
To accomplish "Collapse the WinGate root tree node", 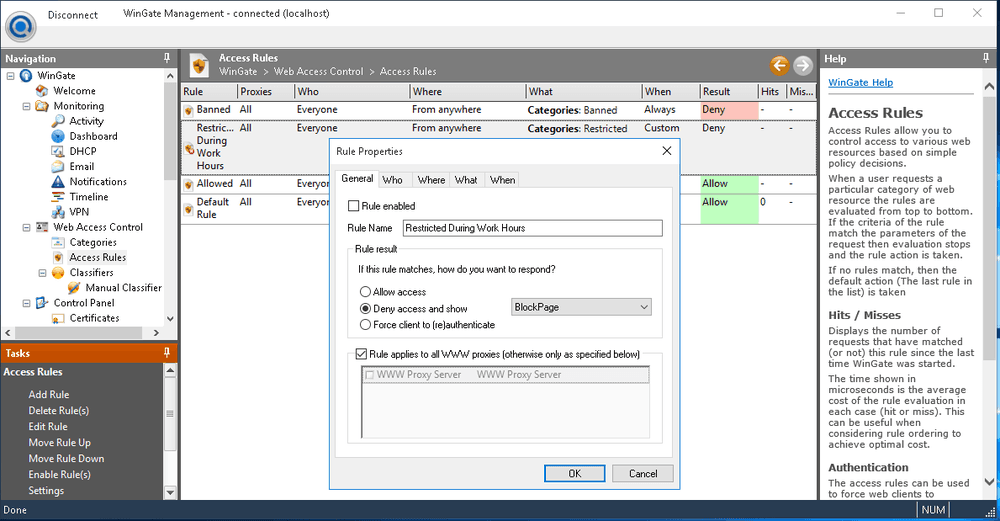I will click(x=10, y=76).
